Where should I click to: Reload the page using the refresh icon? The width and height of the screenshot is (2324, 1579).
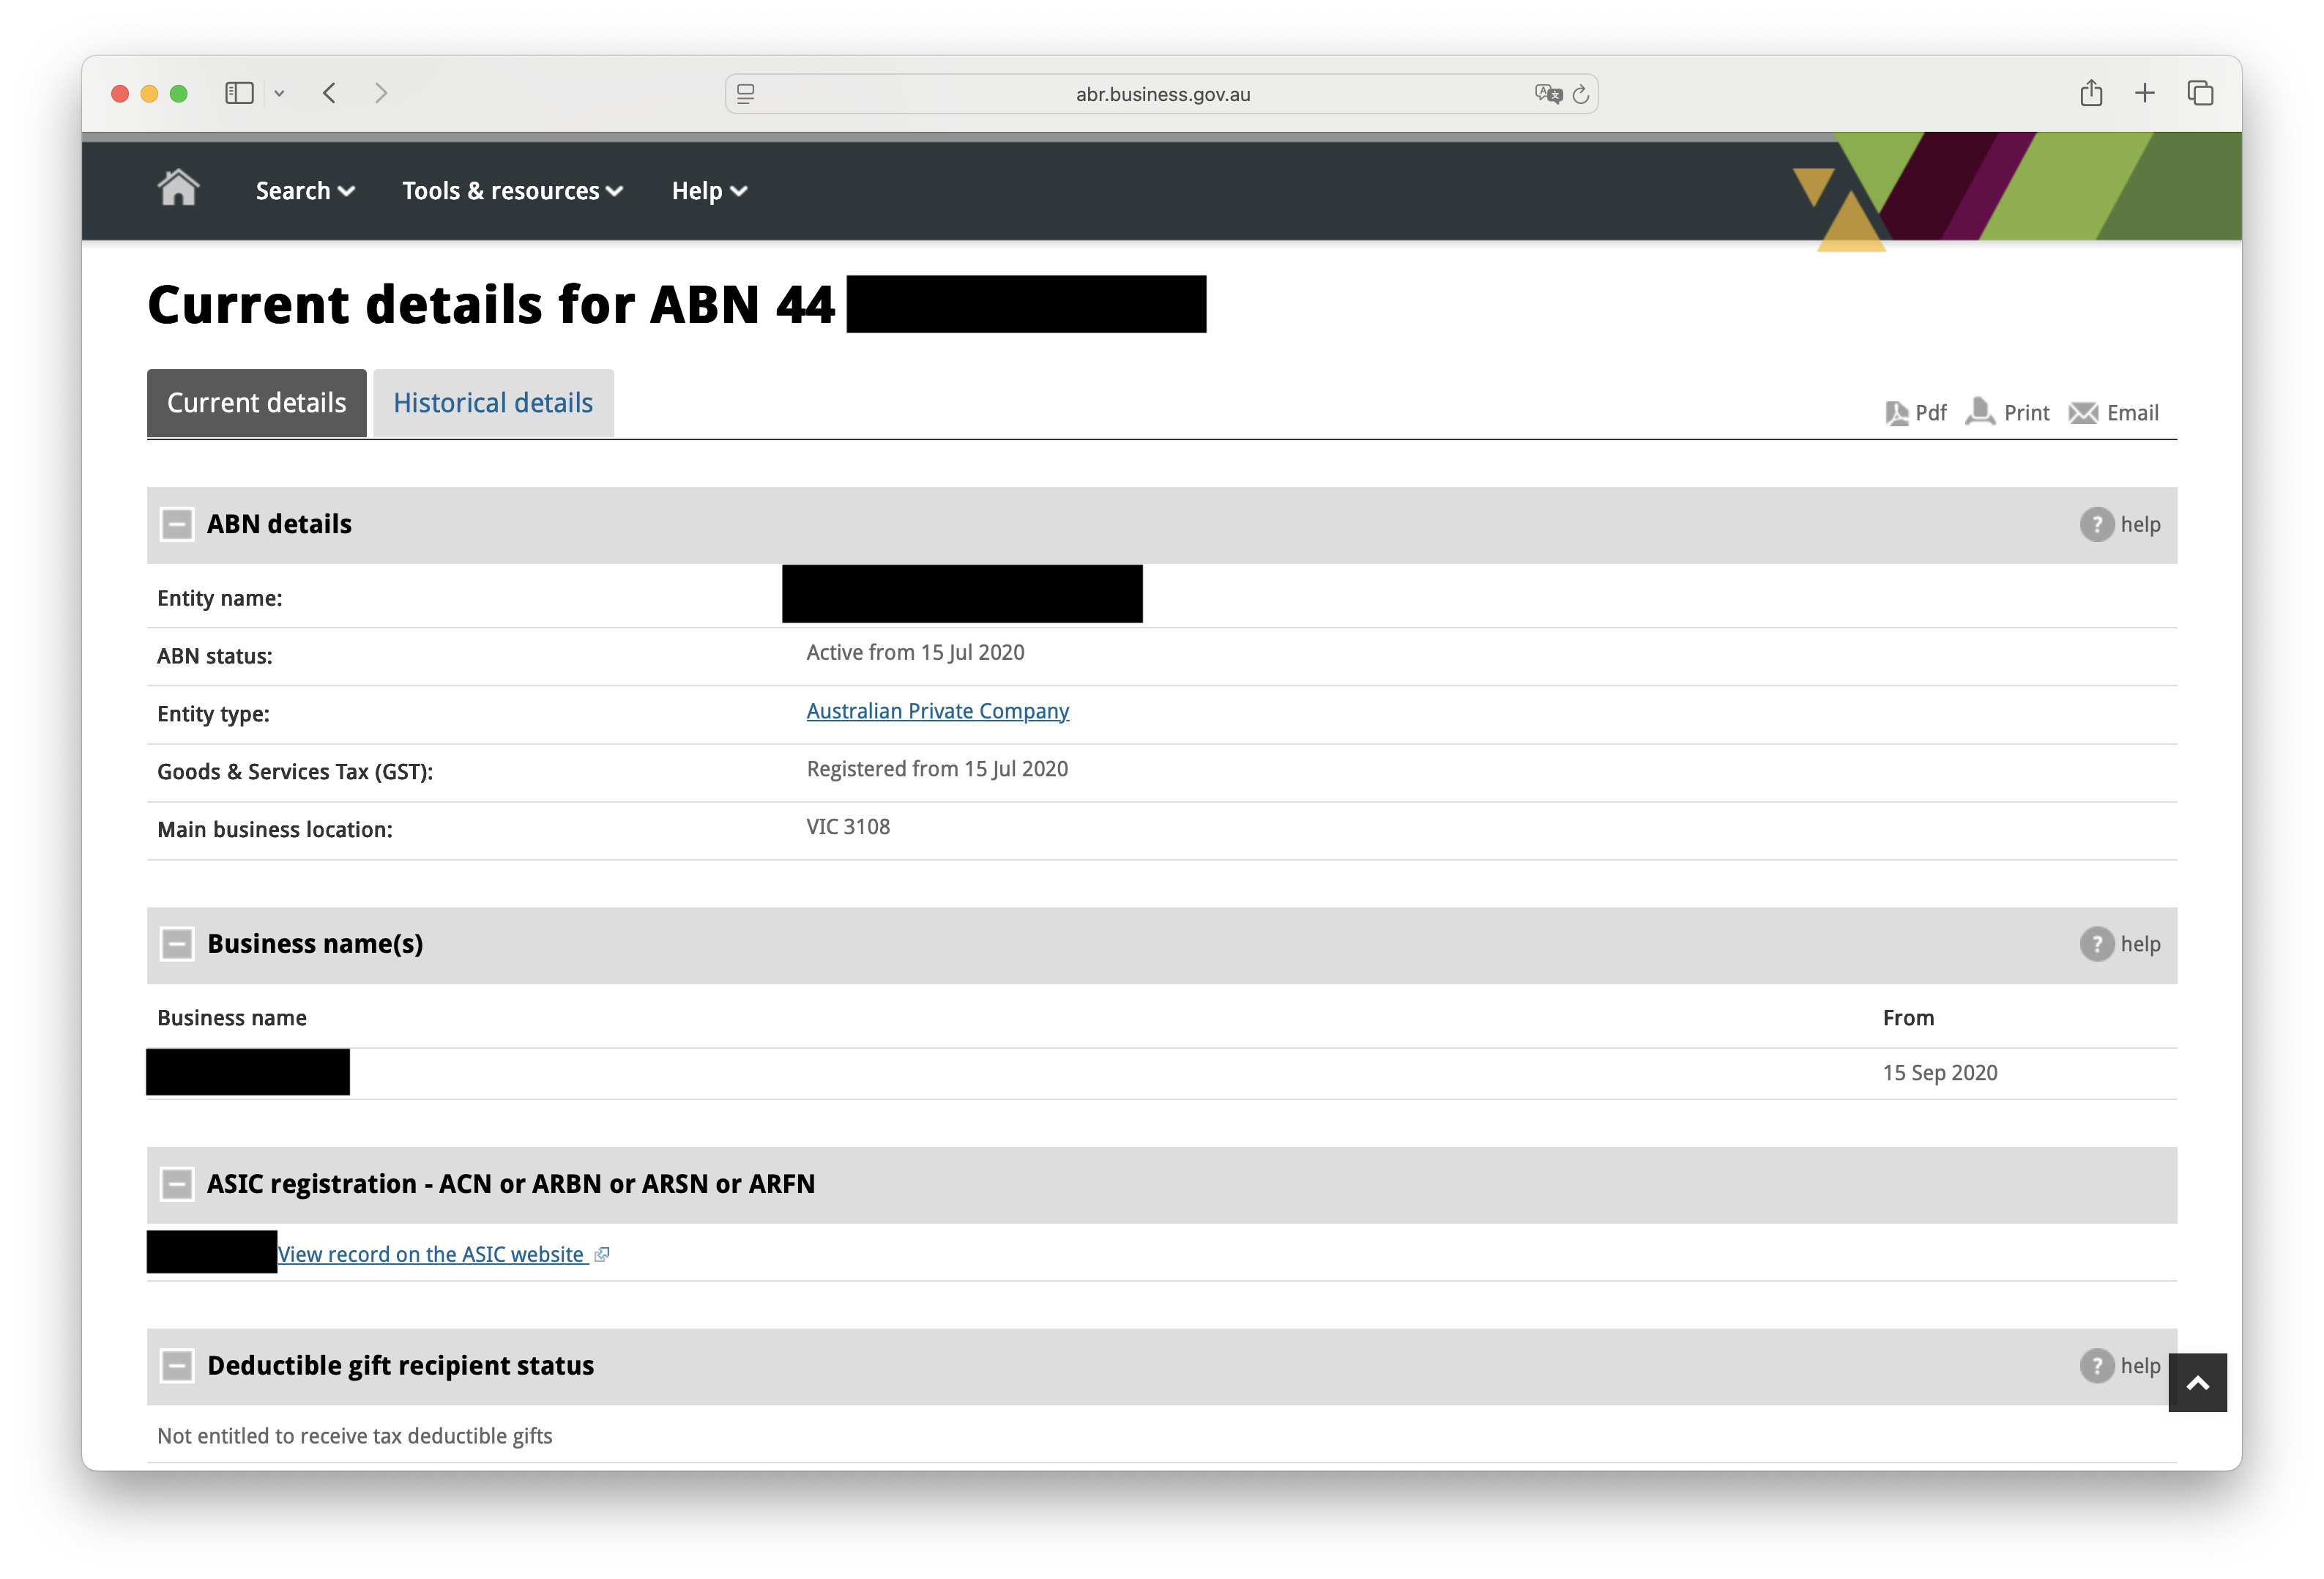tap(1581, 95)
